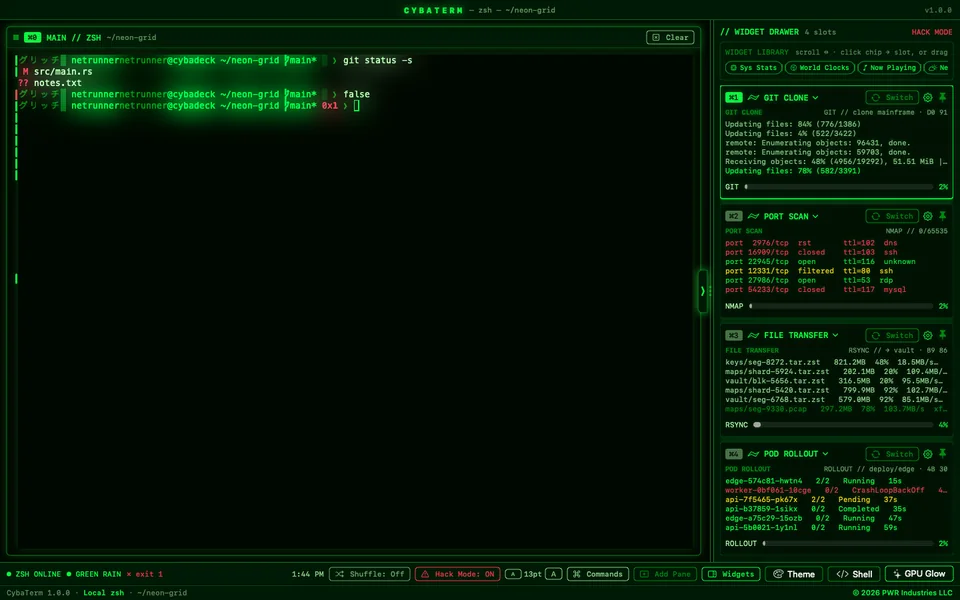This screenshot has width=960, height=600.
Task: Click the NMAP progress bar
Action: (x=841, y=306)
